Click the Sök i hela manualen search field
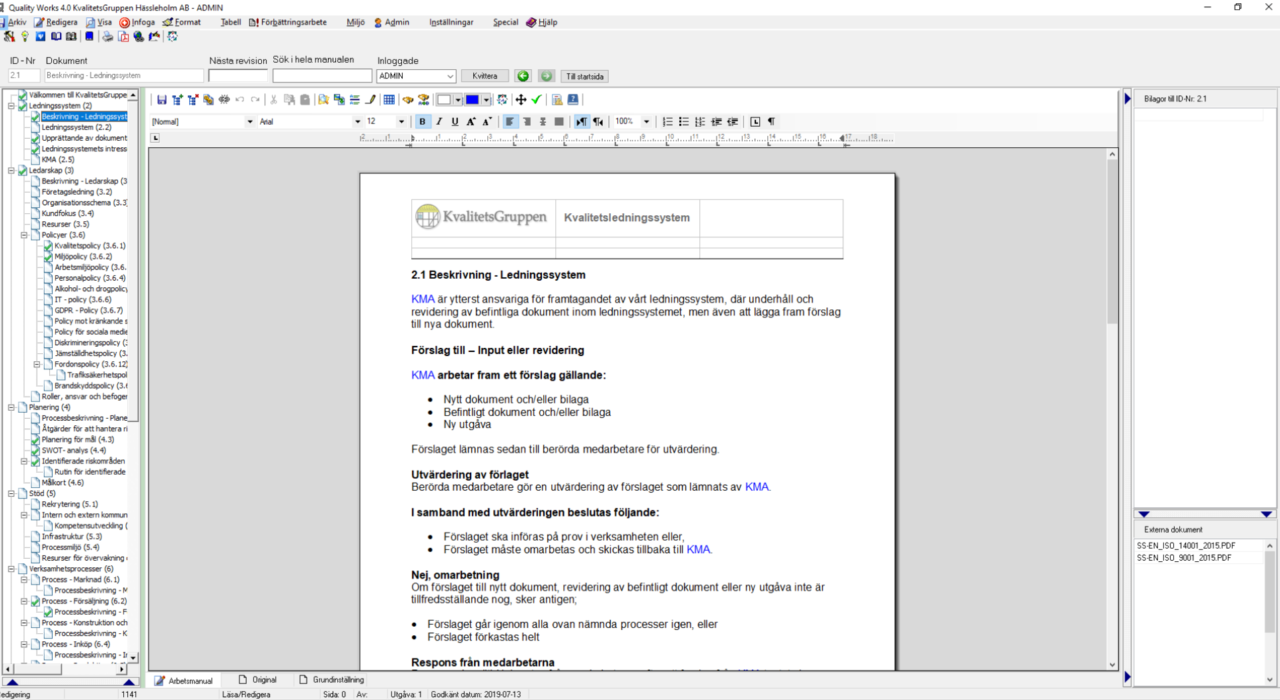 click(x=322, y=76)
